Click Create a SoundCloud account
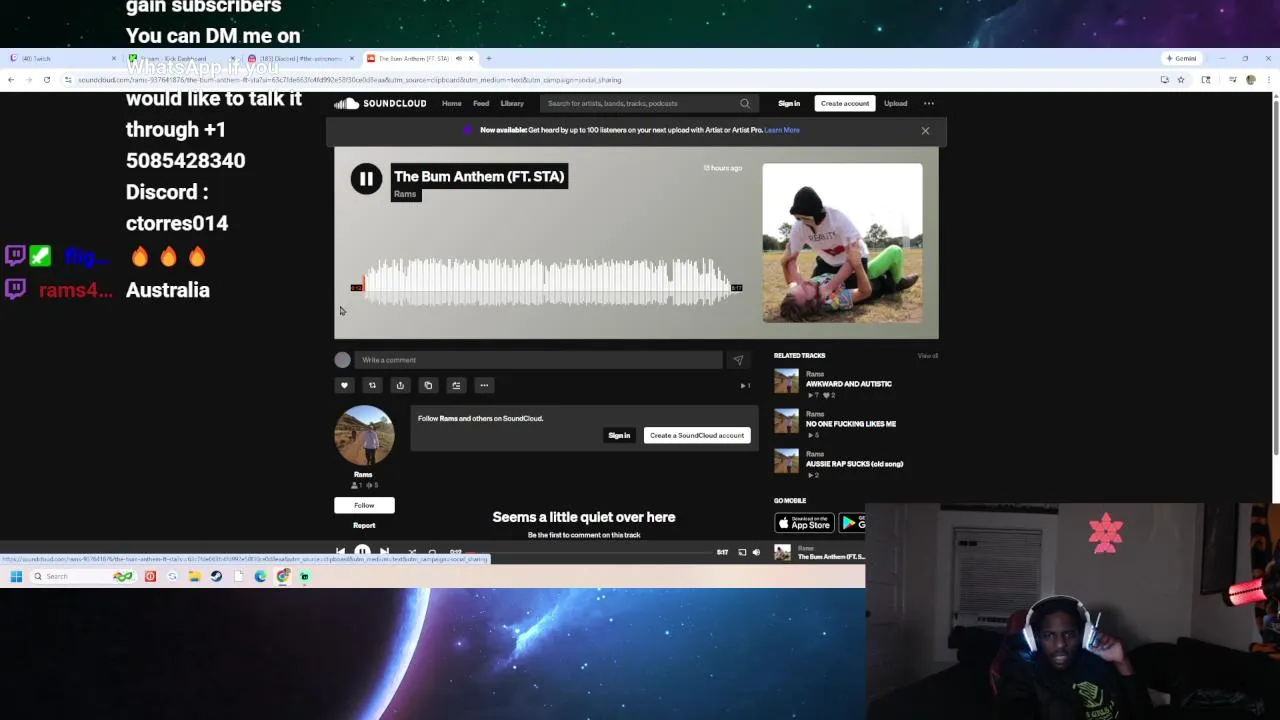The height and width of the screenshot is (720, 1280). [697, 435]
